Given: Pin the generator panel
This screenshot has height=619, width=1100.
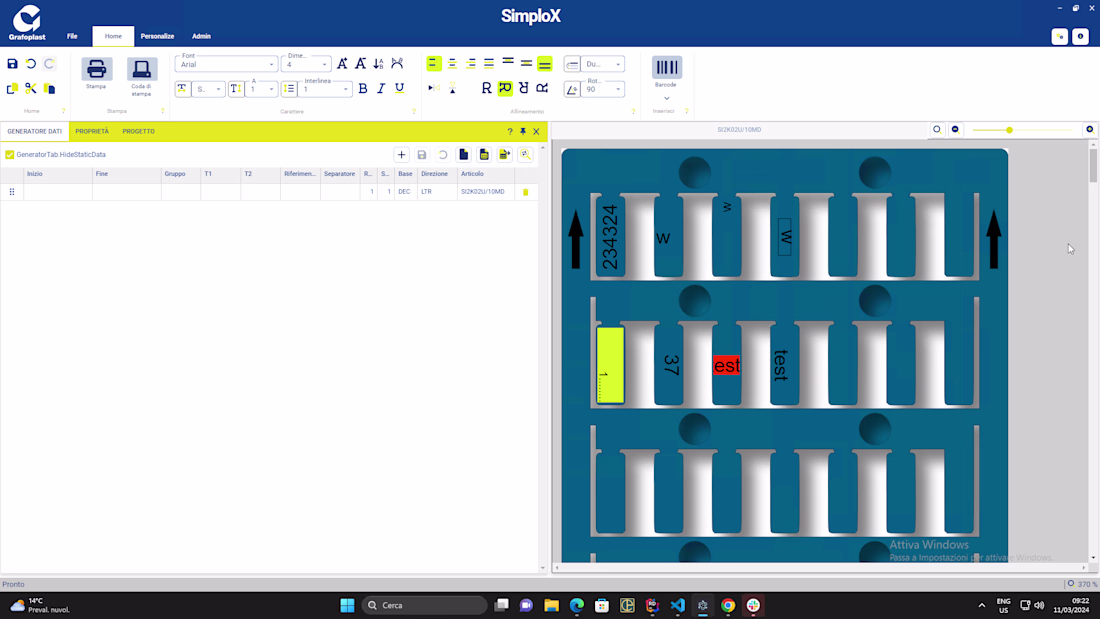Looking at the screenshot, I should pyautogui.click(x=523, y=131).
